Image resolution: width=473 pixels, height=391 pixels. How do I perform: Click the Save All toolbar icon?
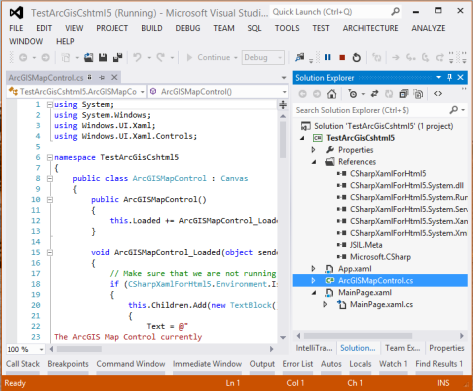(x=117, y=58)
